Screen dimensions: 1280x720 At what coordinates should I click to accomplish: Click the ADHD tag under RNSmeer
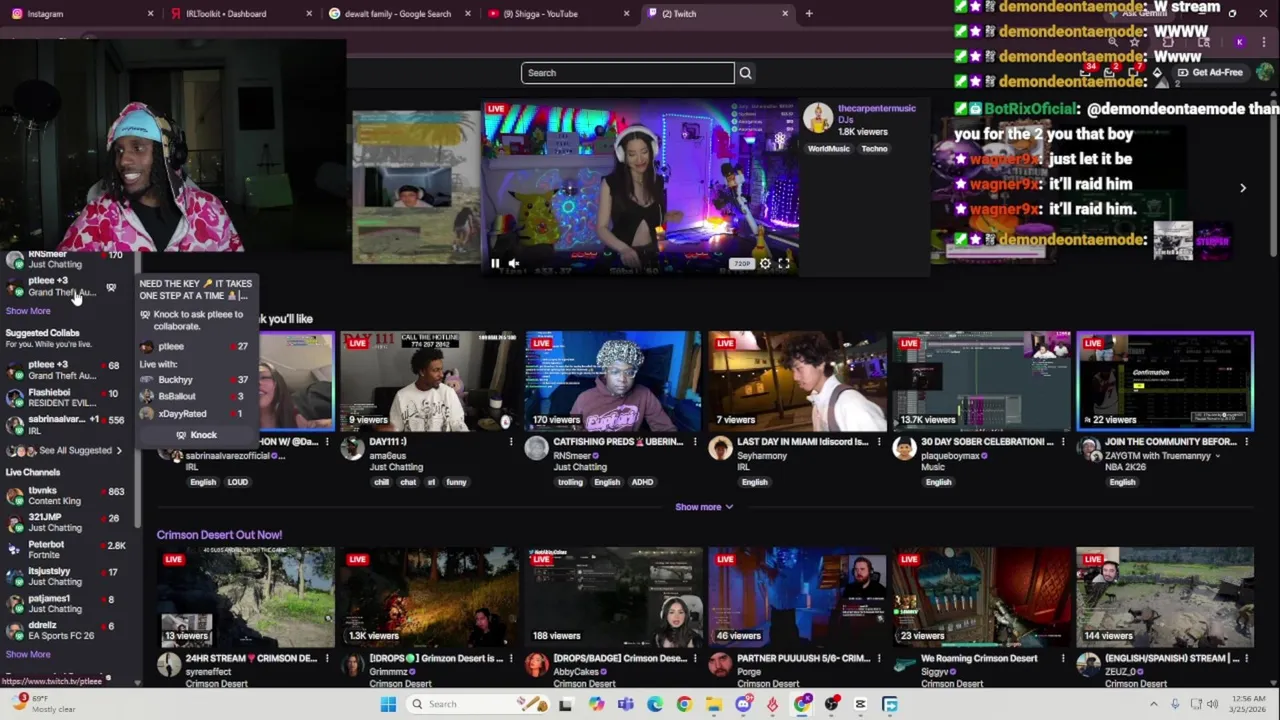[x=642, y=482]
